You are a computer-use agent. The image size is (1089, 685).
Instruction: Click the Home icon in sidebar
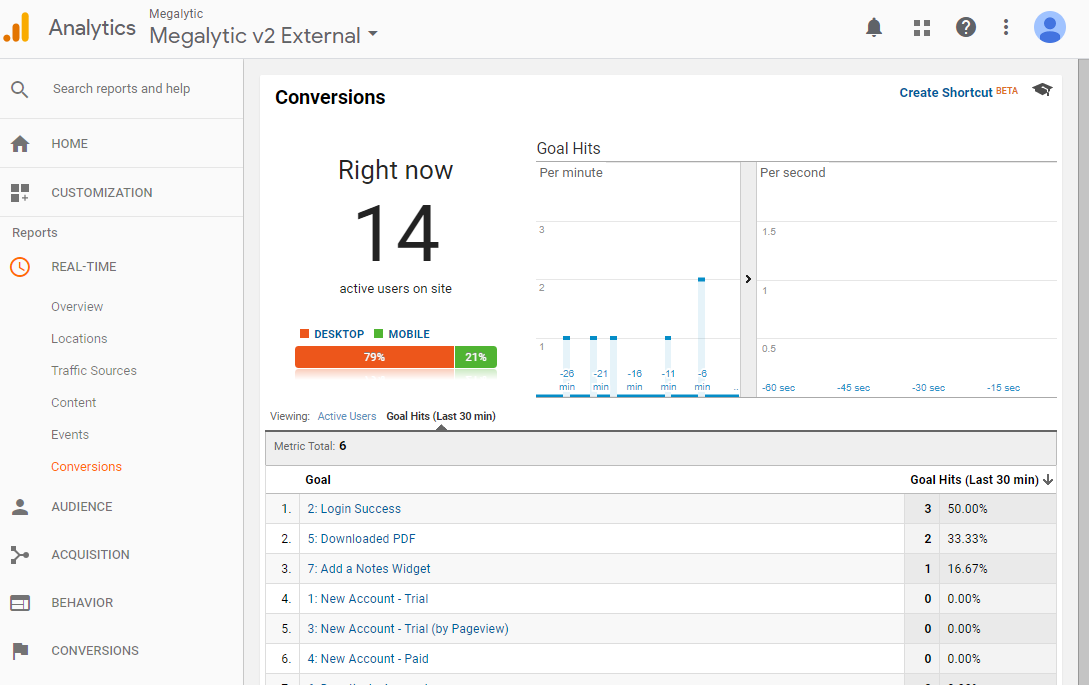pos(20,144)
